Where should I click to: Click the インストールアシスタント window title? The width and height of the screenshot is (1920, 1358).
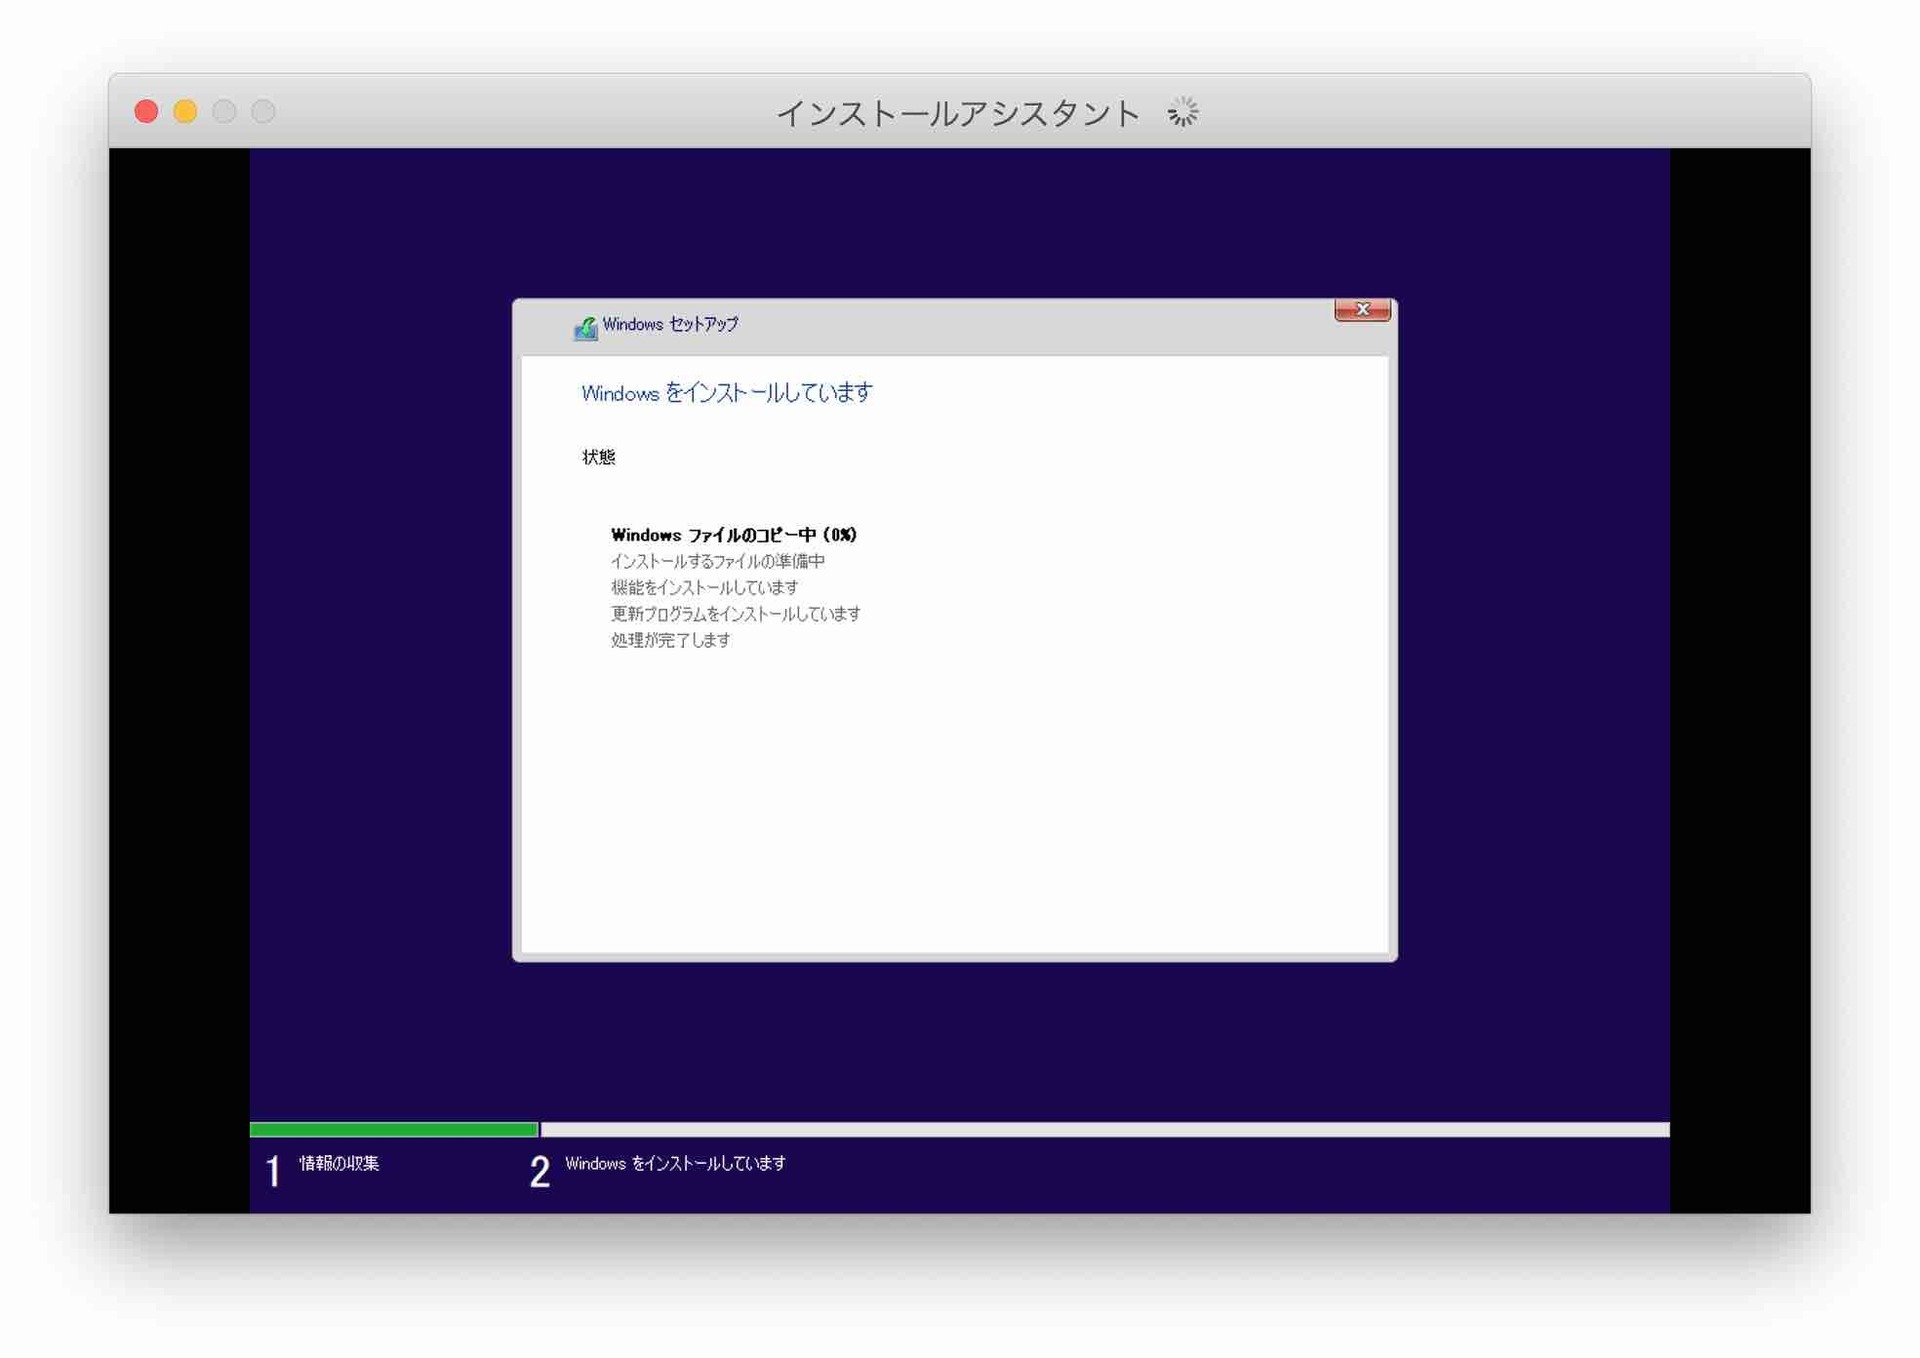coord(958,113)
